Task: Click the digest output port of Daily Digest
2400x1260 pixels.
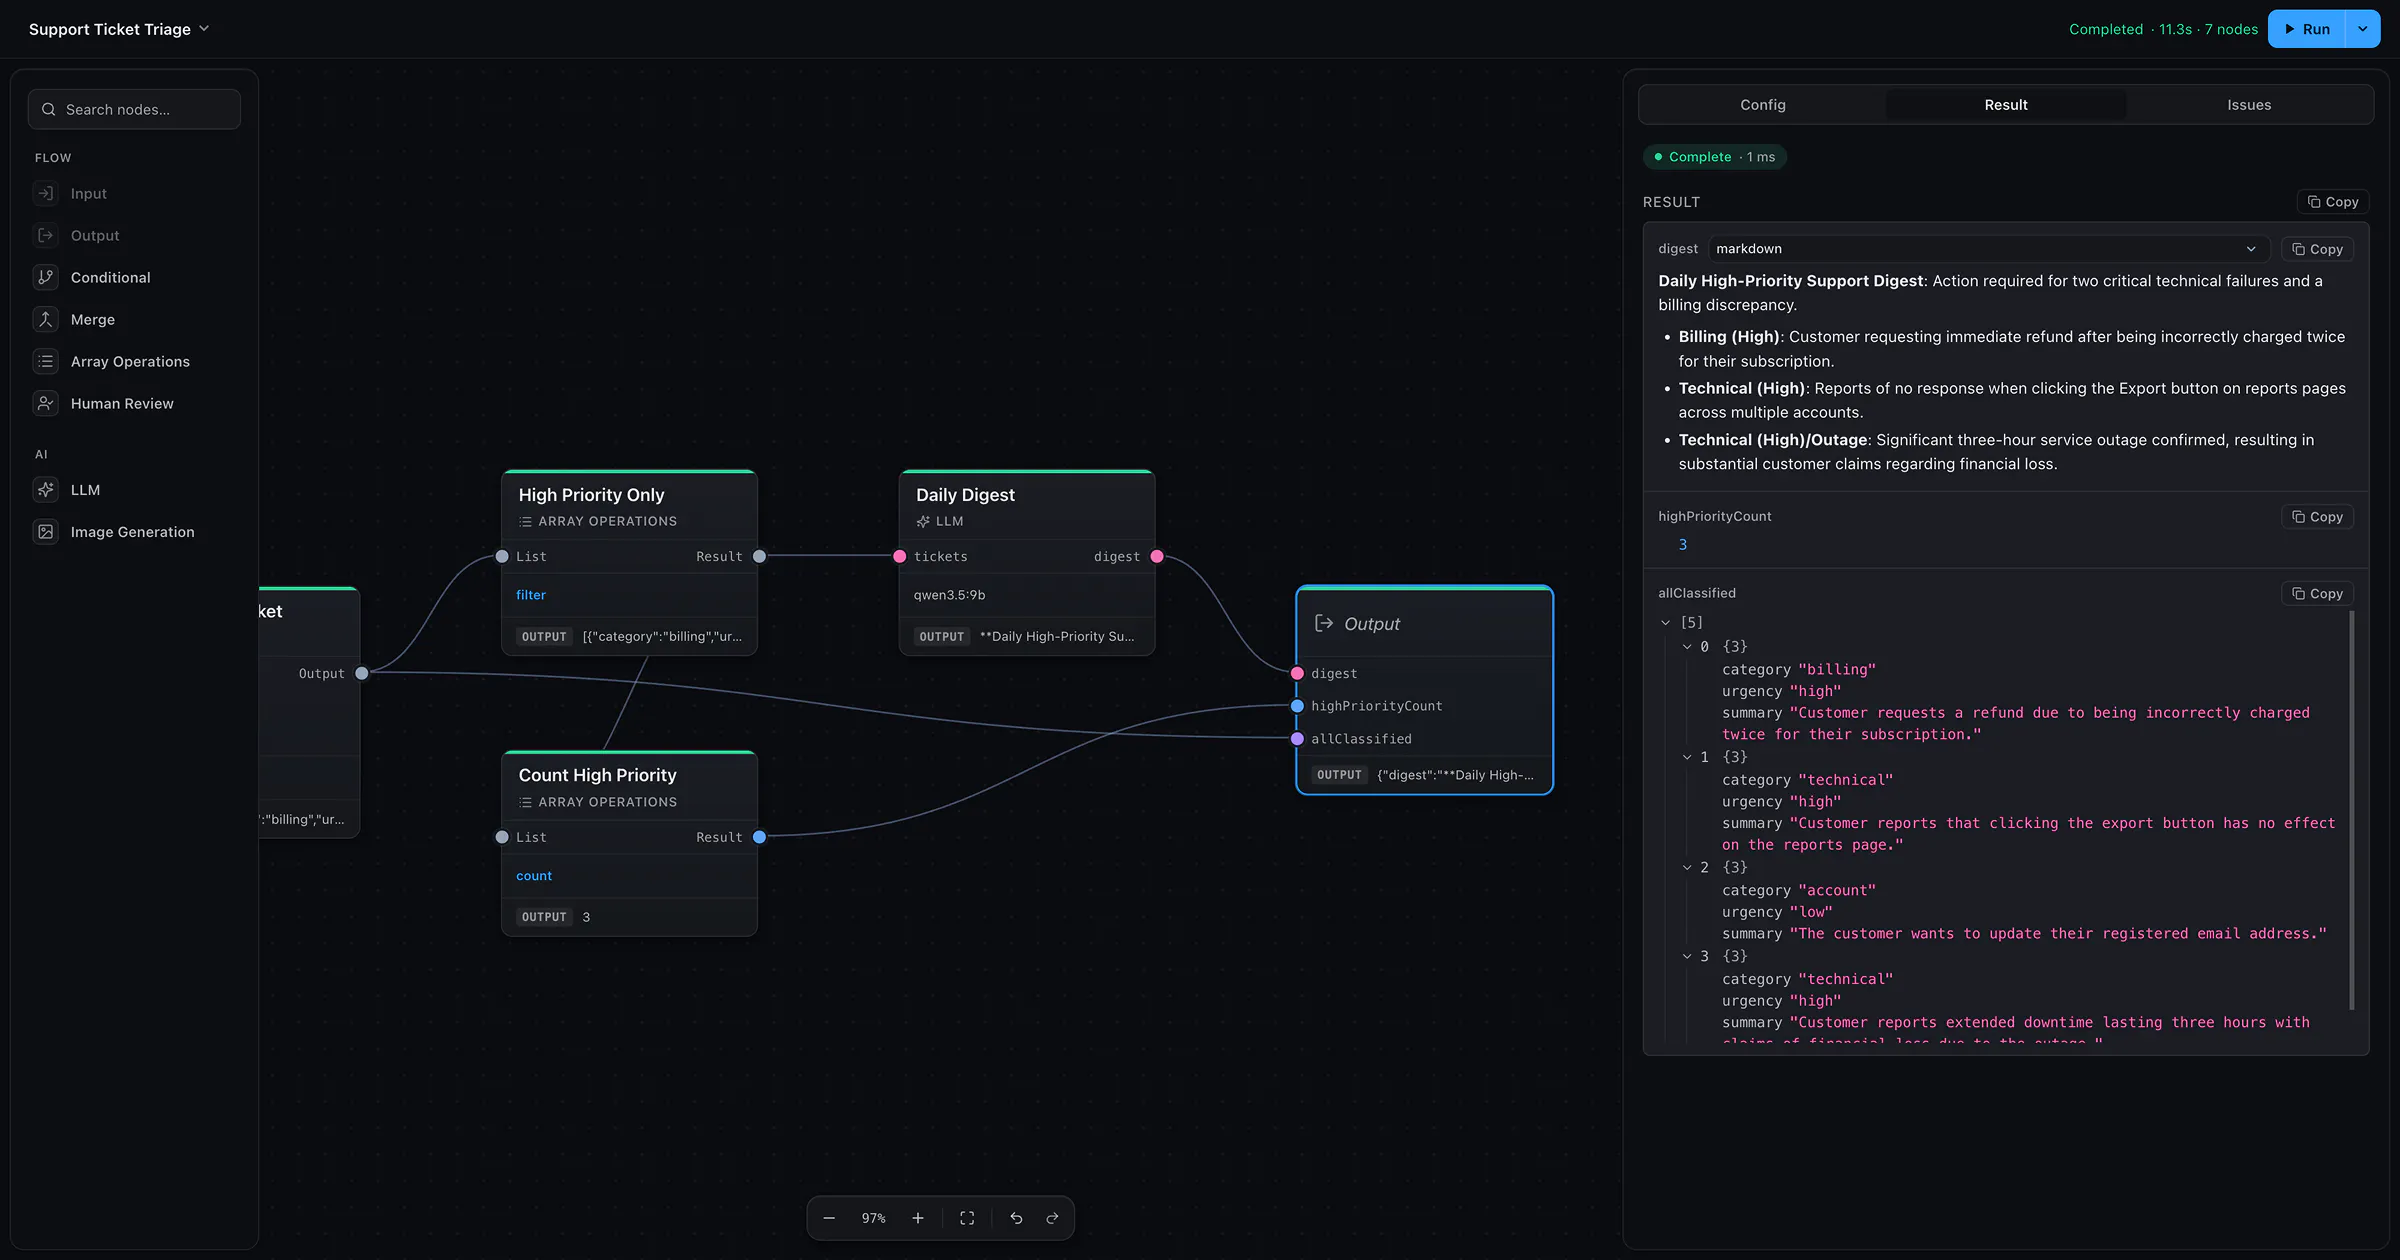Action: 1157,556
